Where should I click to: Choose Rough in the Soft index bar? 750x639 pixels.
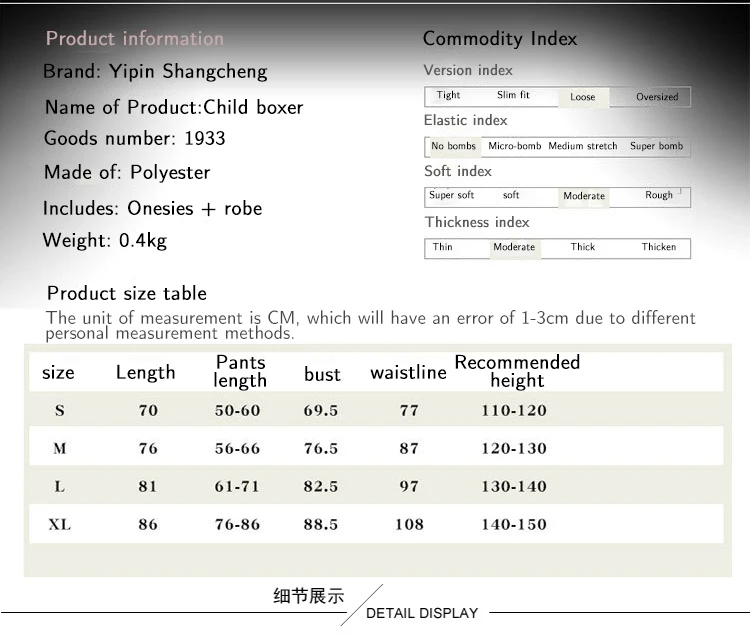(659, 195)
